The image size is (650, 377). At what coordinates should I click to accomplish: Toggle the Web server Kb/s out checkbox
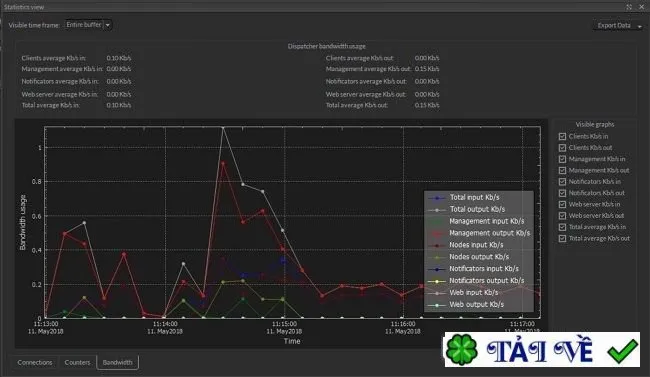562,216
